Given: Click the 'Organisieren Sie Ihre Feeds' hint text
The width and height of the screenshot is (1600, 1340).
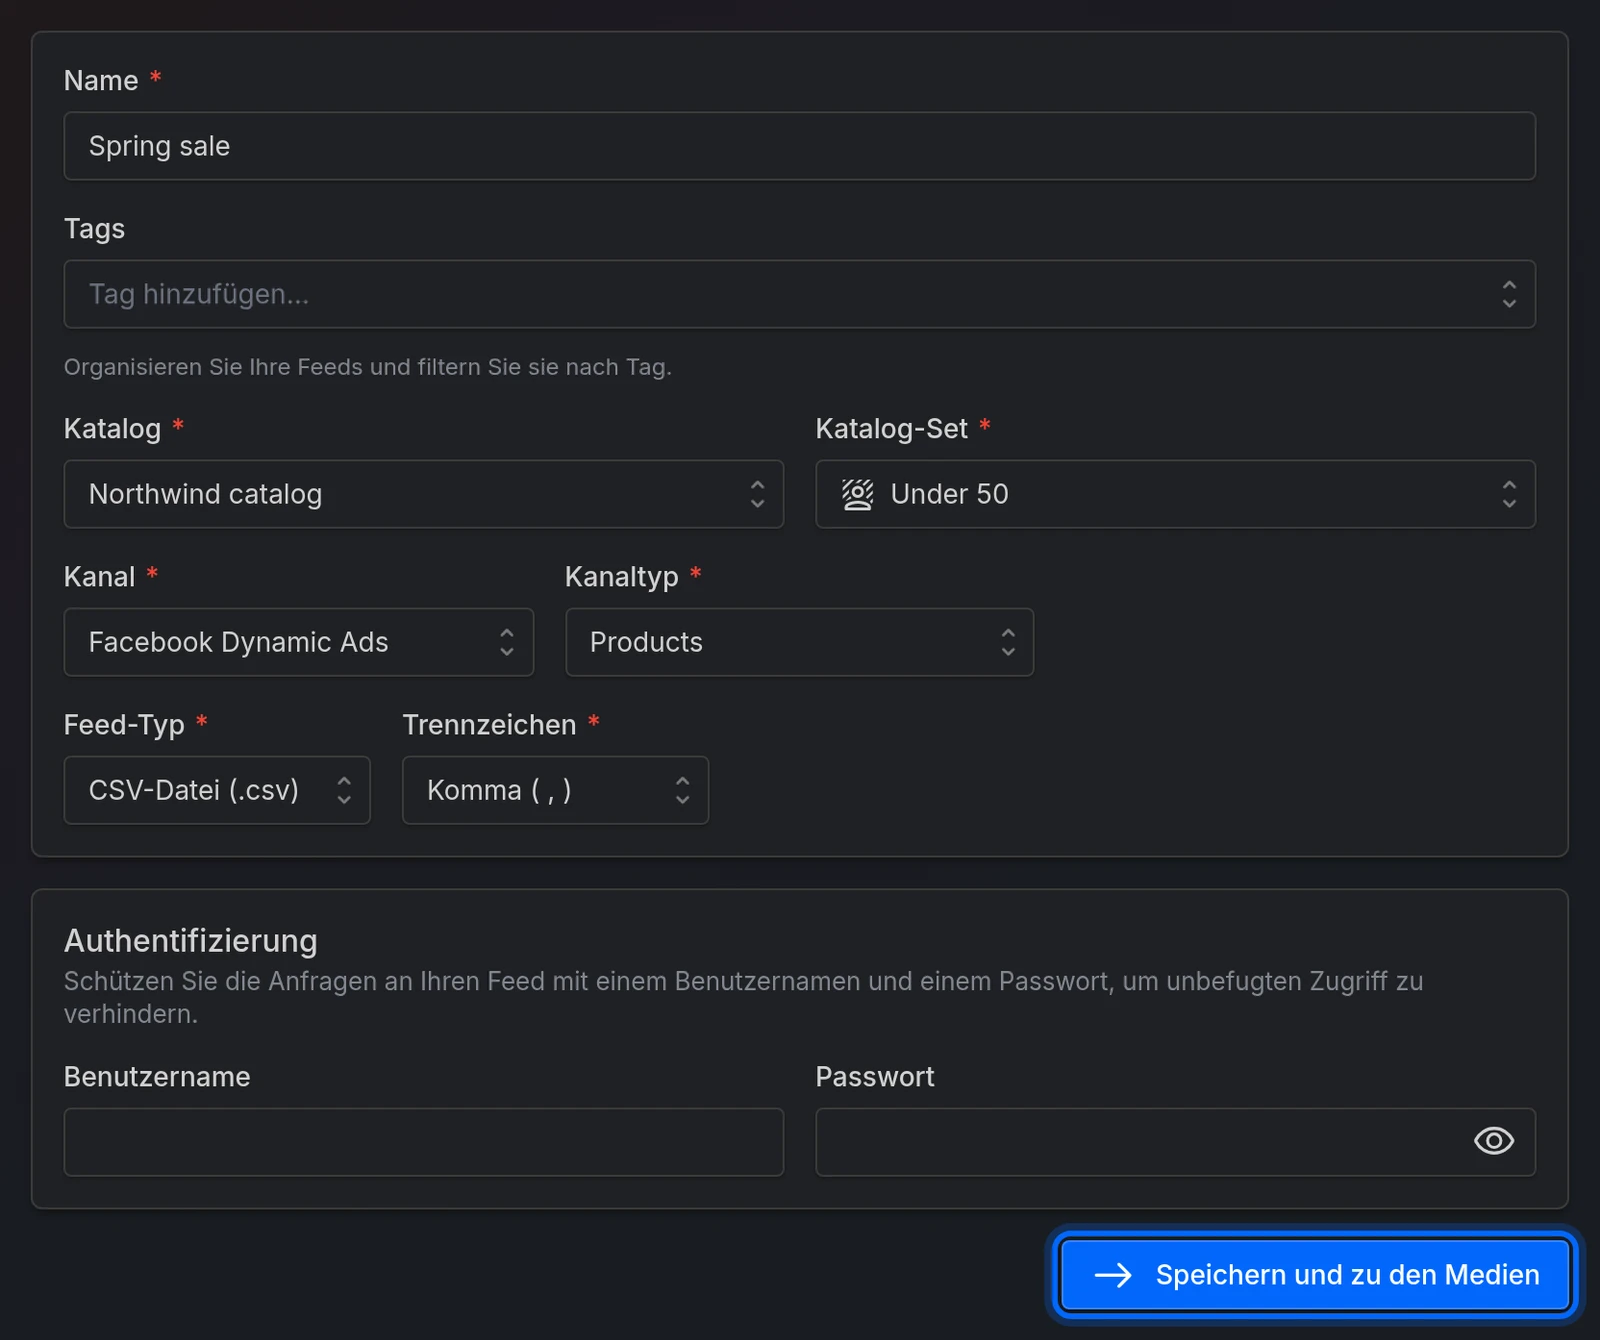Looking at the screenshot, I should click(x=368, y=367).
